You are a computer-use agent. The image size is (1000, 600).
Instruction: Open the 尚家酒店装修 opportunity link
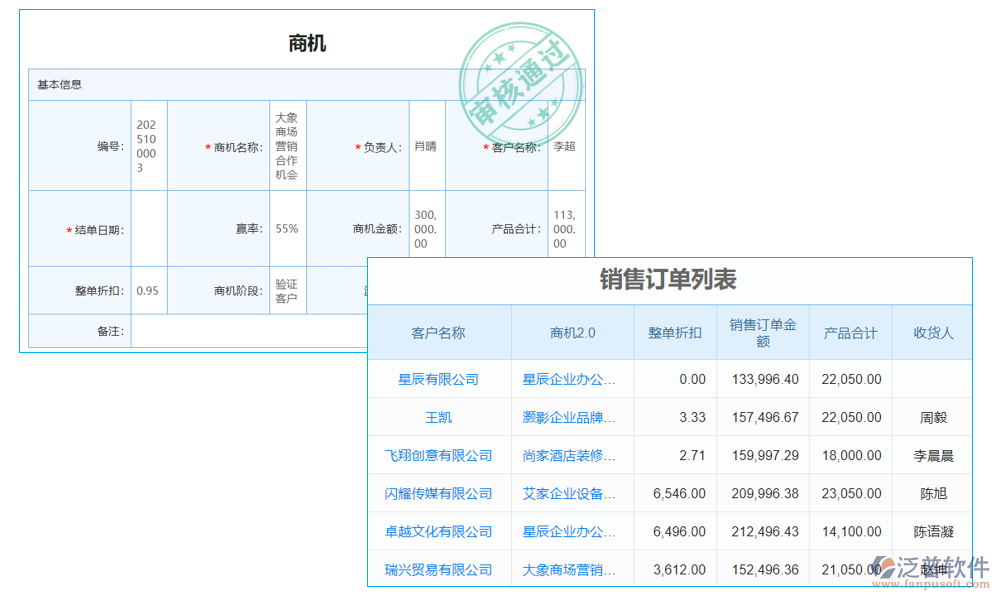click(x=572, y=455)
